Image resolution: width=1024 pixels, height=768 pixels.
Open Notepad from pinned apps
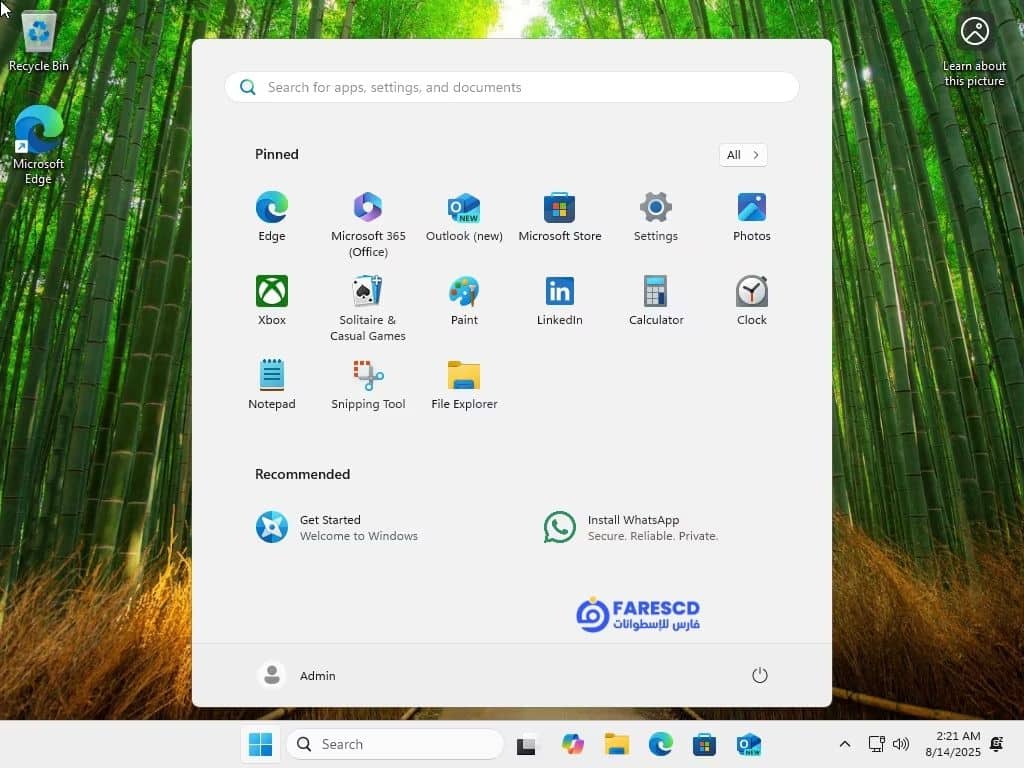(x=272, y=385)
